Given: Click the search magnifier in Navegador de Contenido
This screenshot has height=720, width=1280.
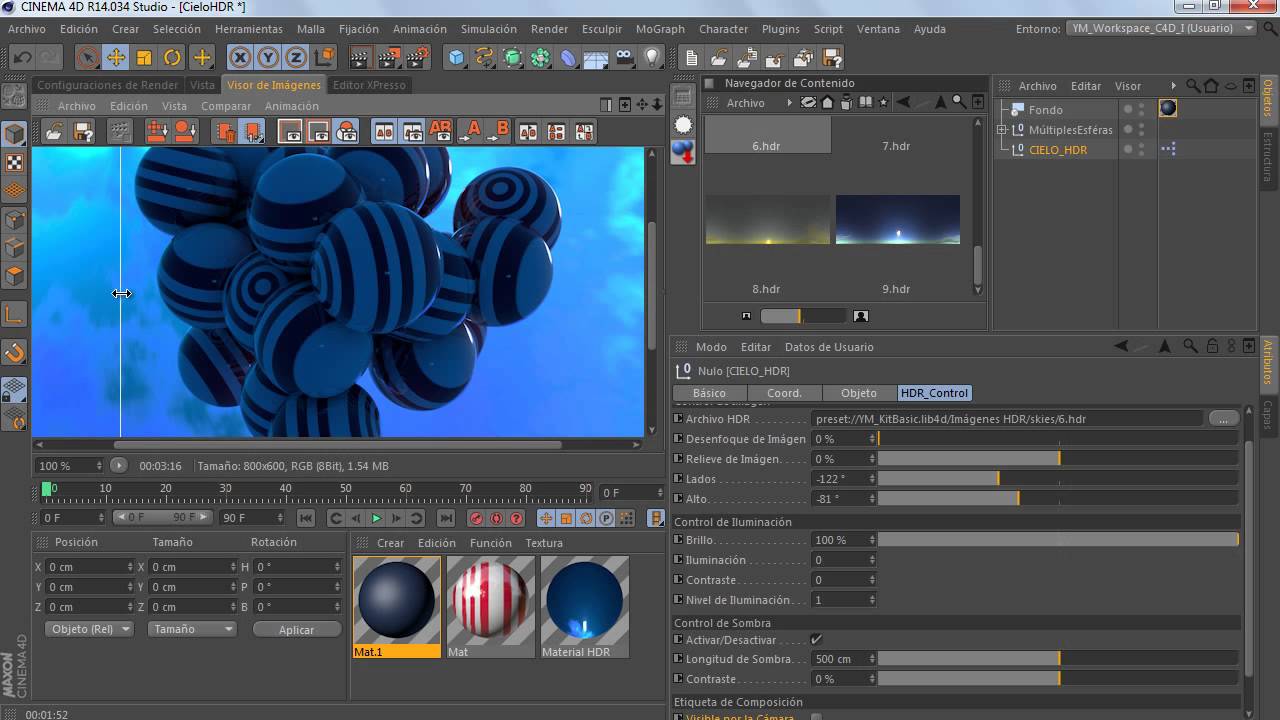Looking at the screenshot, I should tap(958, 102).
